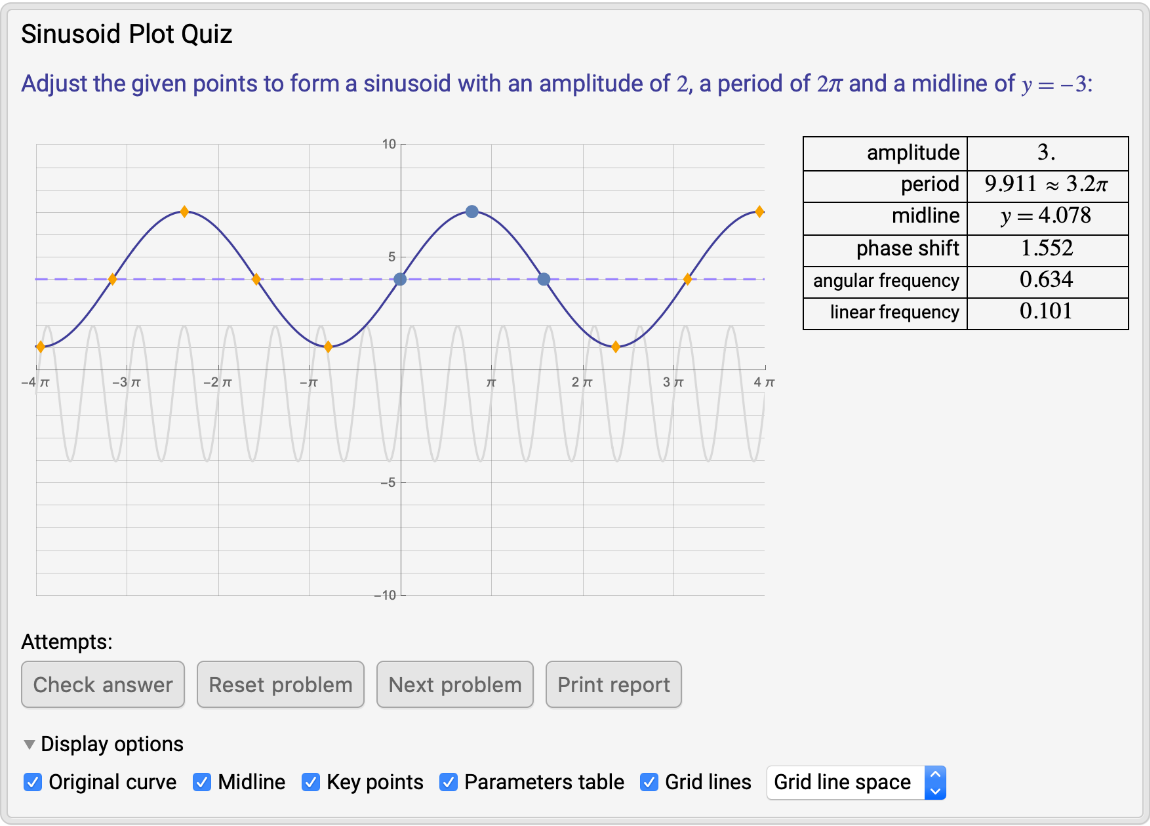Disable the Original curve checkbox
This screenshot has height=826, width=1150.
pos(33,782)
